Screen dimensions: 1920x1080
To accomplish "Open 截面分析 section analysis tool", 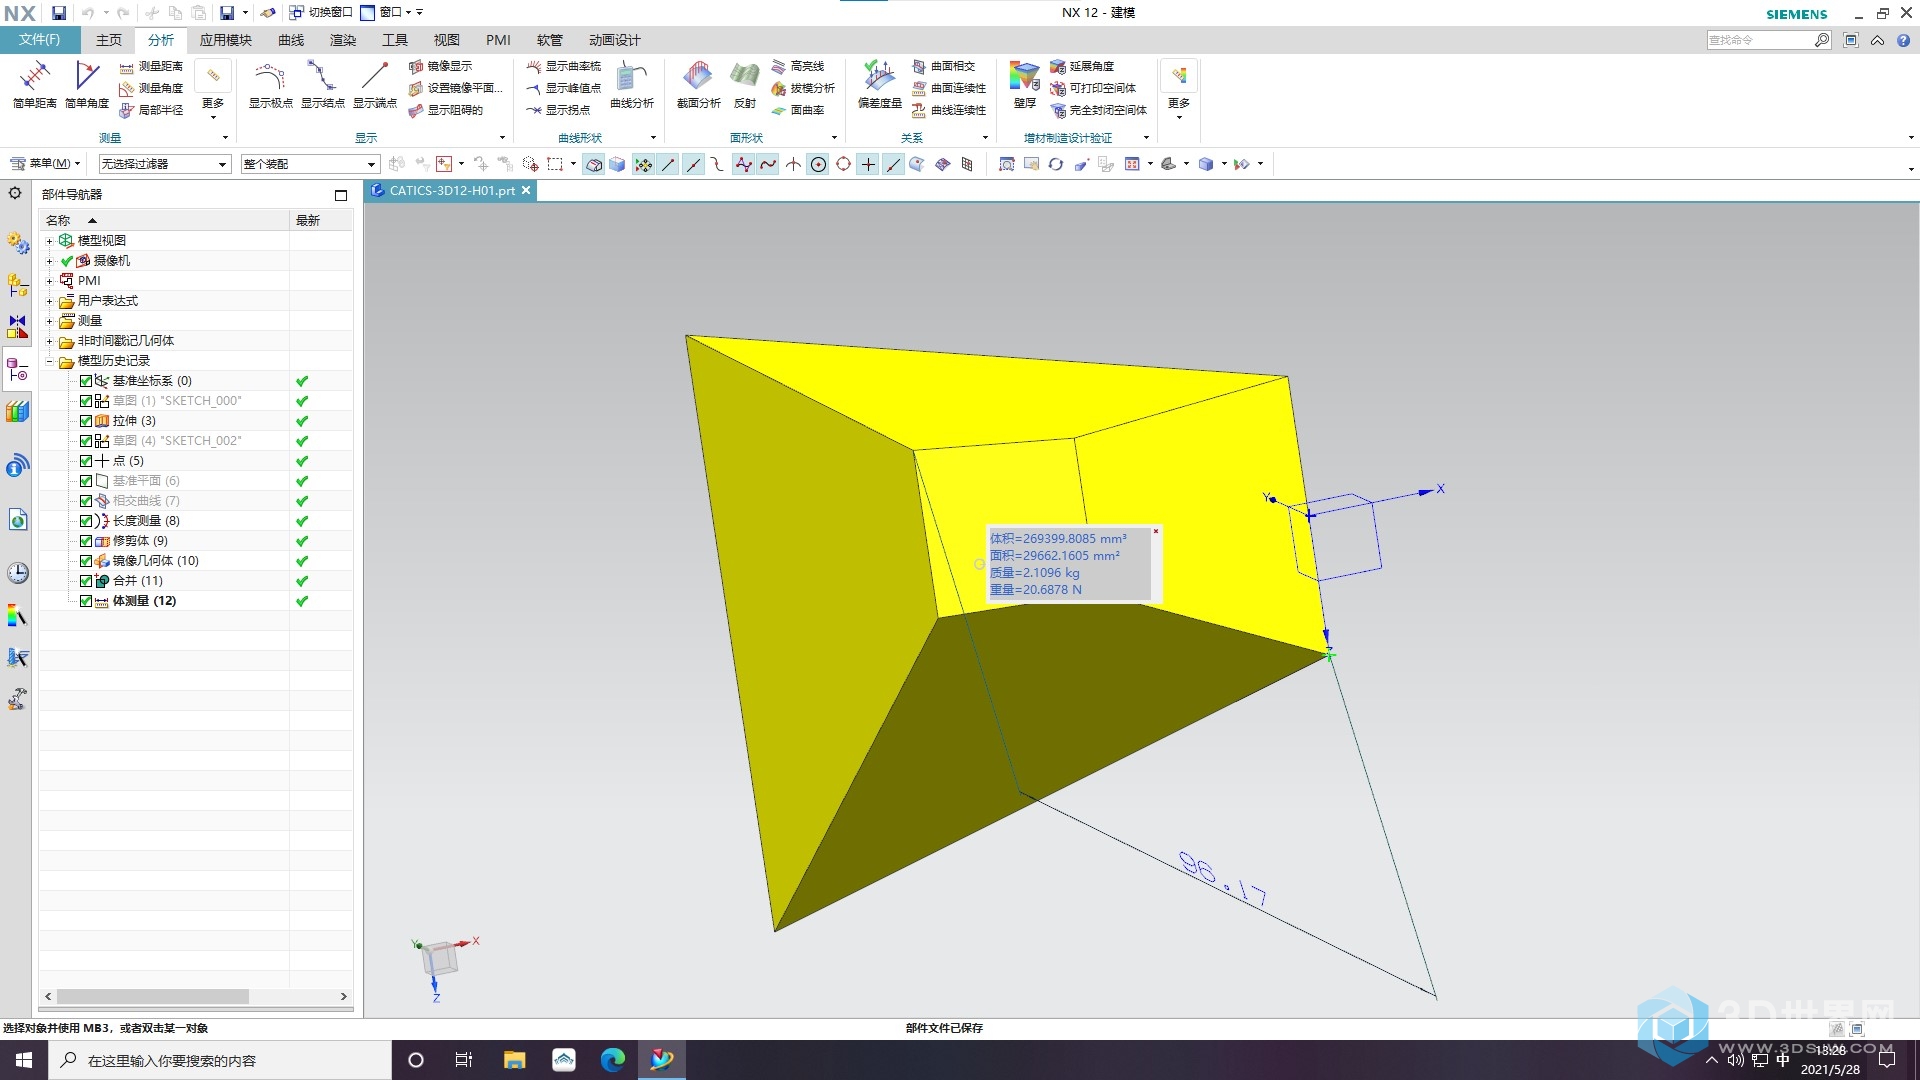I will pos(698,85).
